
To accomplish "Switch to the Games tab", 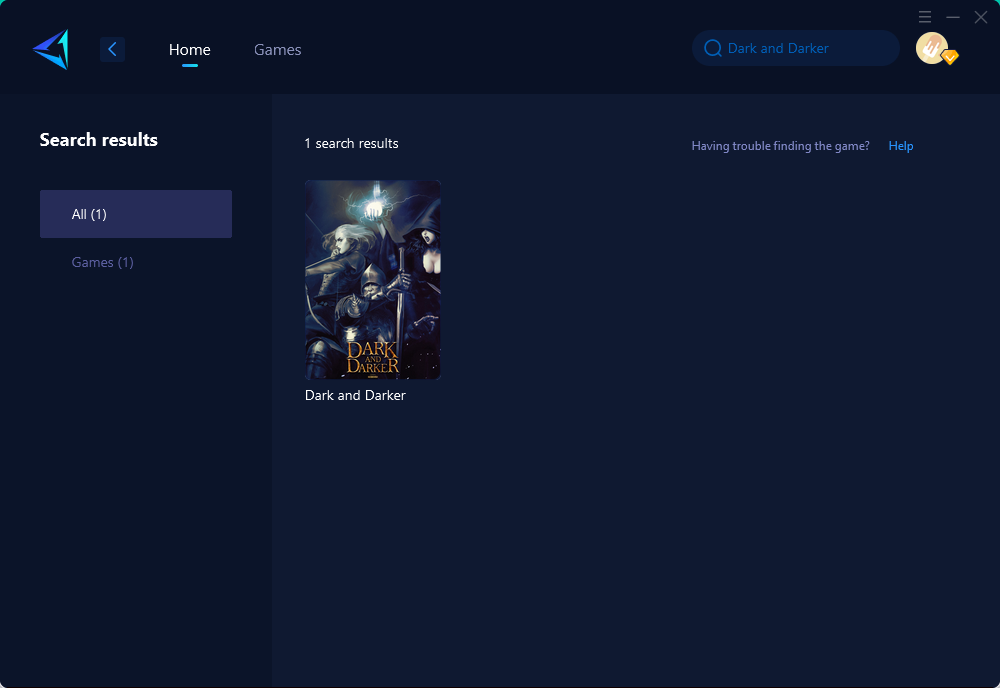I will point(277,50).
